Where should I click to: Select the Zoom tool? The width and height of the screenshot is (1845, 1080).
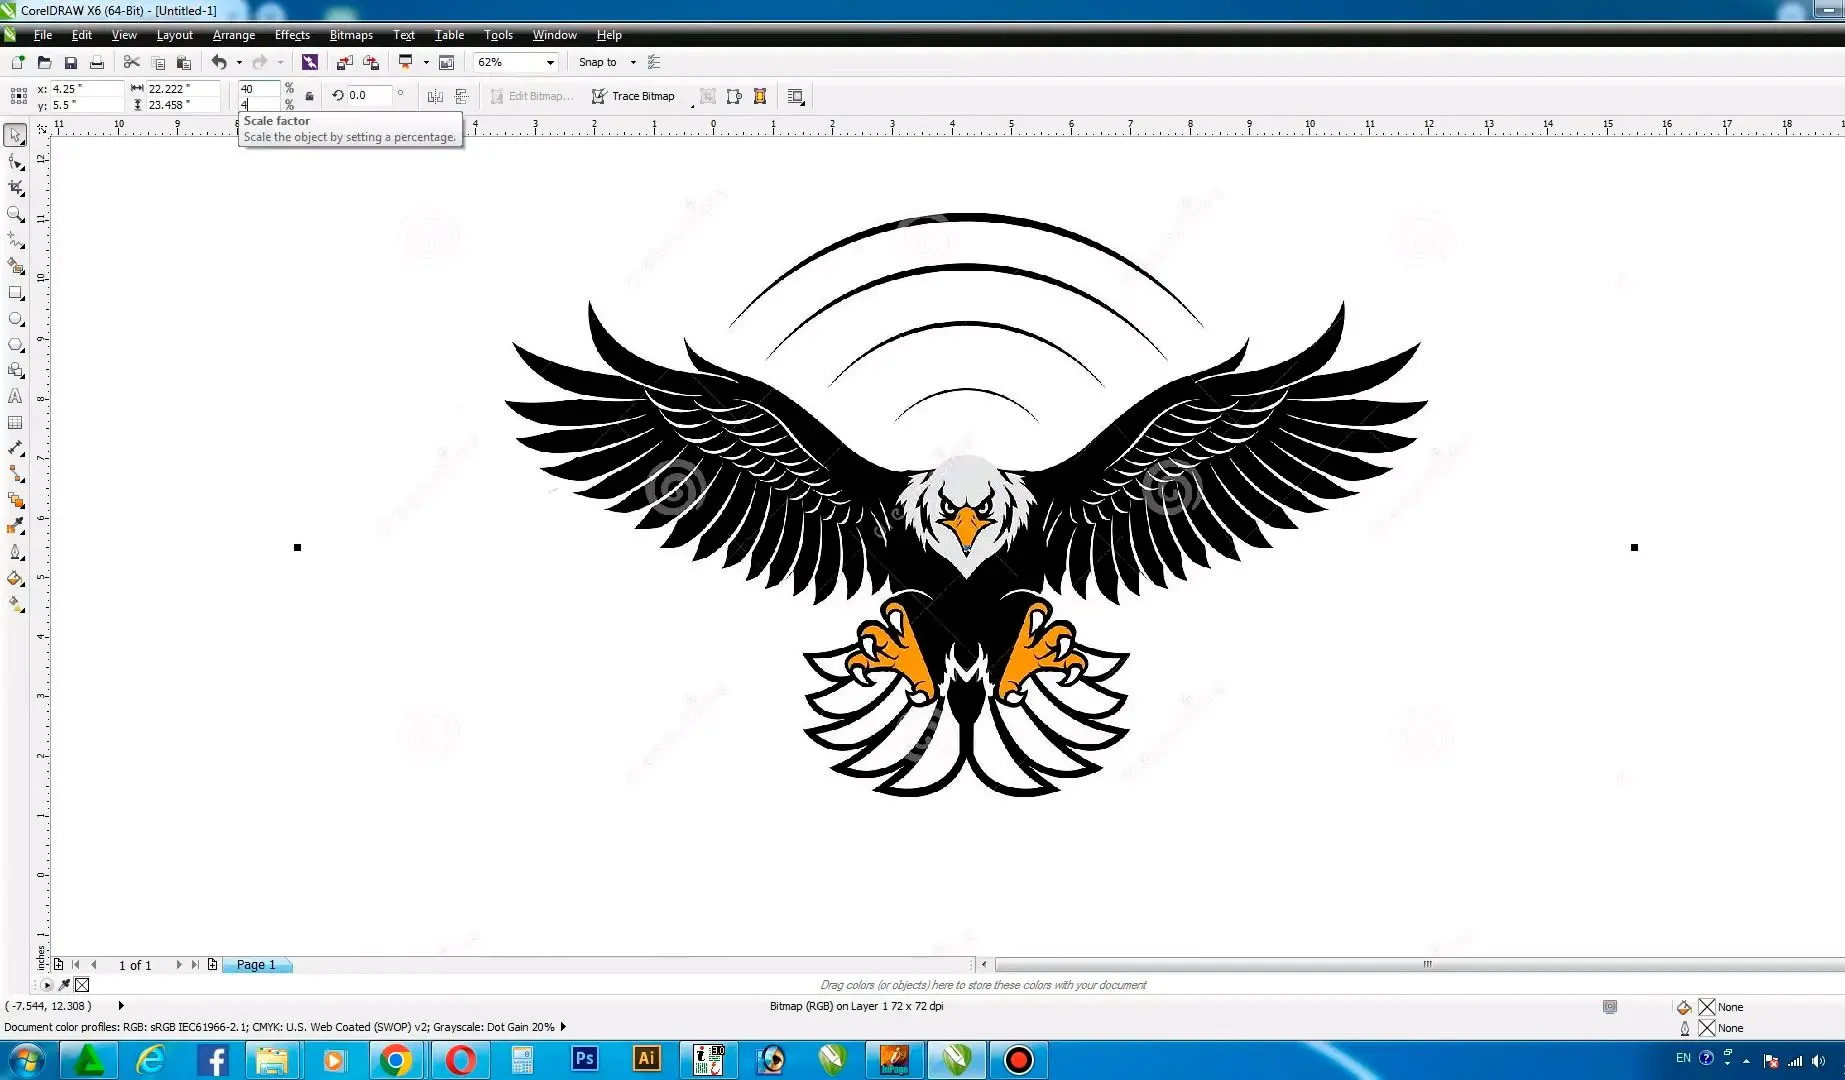point(16,212)
